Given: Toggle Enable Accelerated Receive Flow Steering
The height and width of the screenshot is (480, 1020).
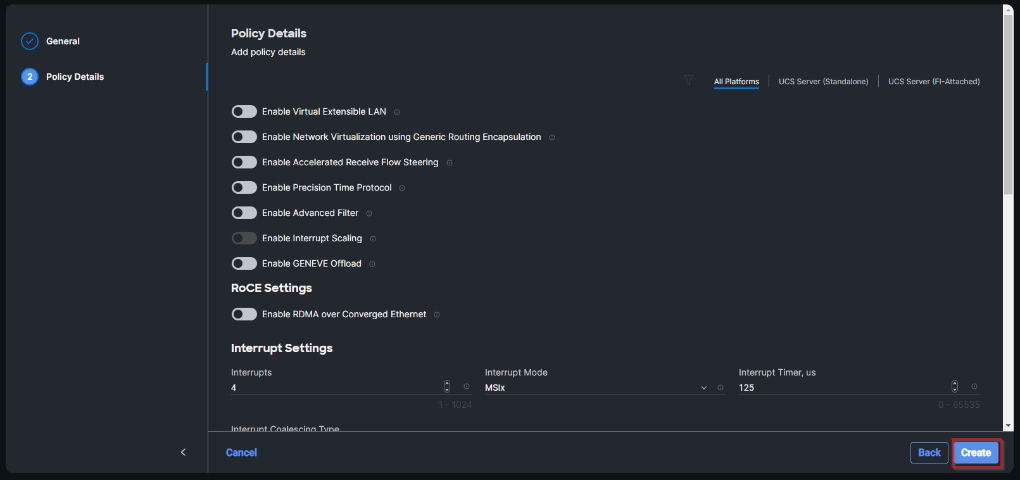Looking at the screenshot, I should click(x=244, y=162).
